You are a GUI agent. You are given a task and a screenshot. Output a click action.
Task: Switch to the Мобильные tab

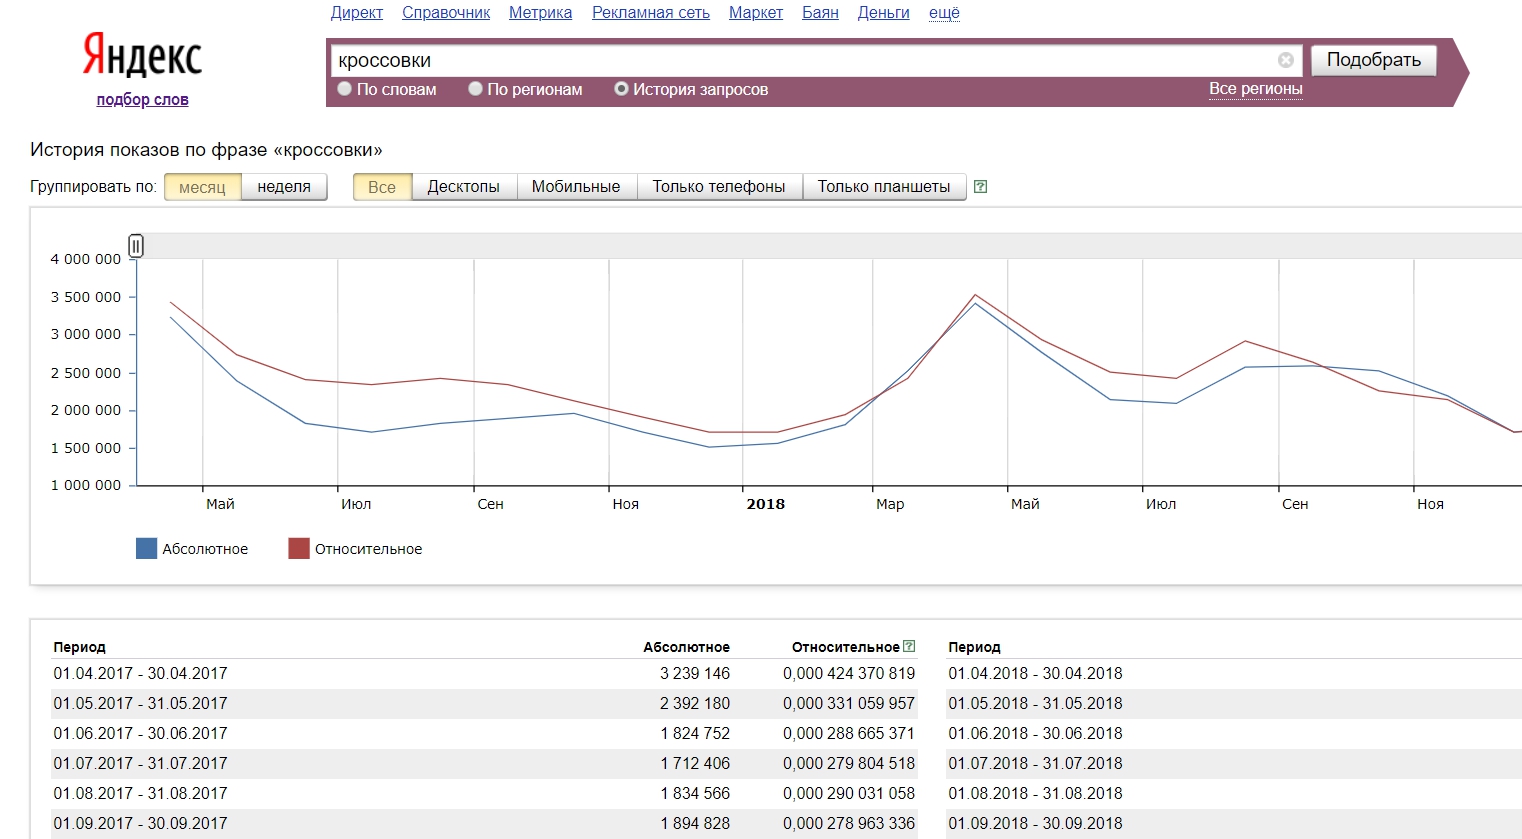[576, 187]
